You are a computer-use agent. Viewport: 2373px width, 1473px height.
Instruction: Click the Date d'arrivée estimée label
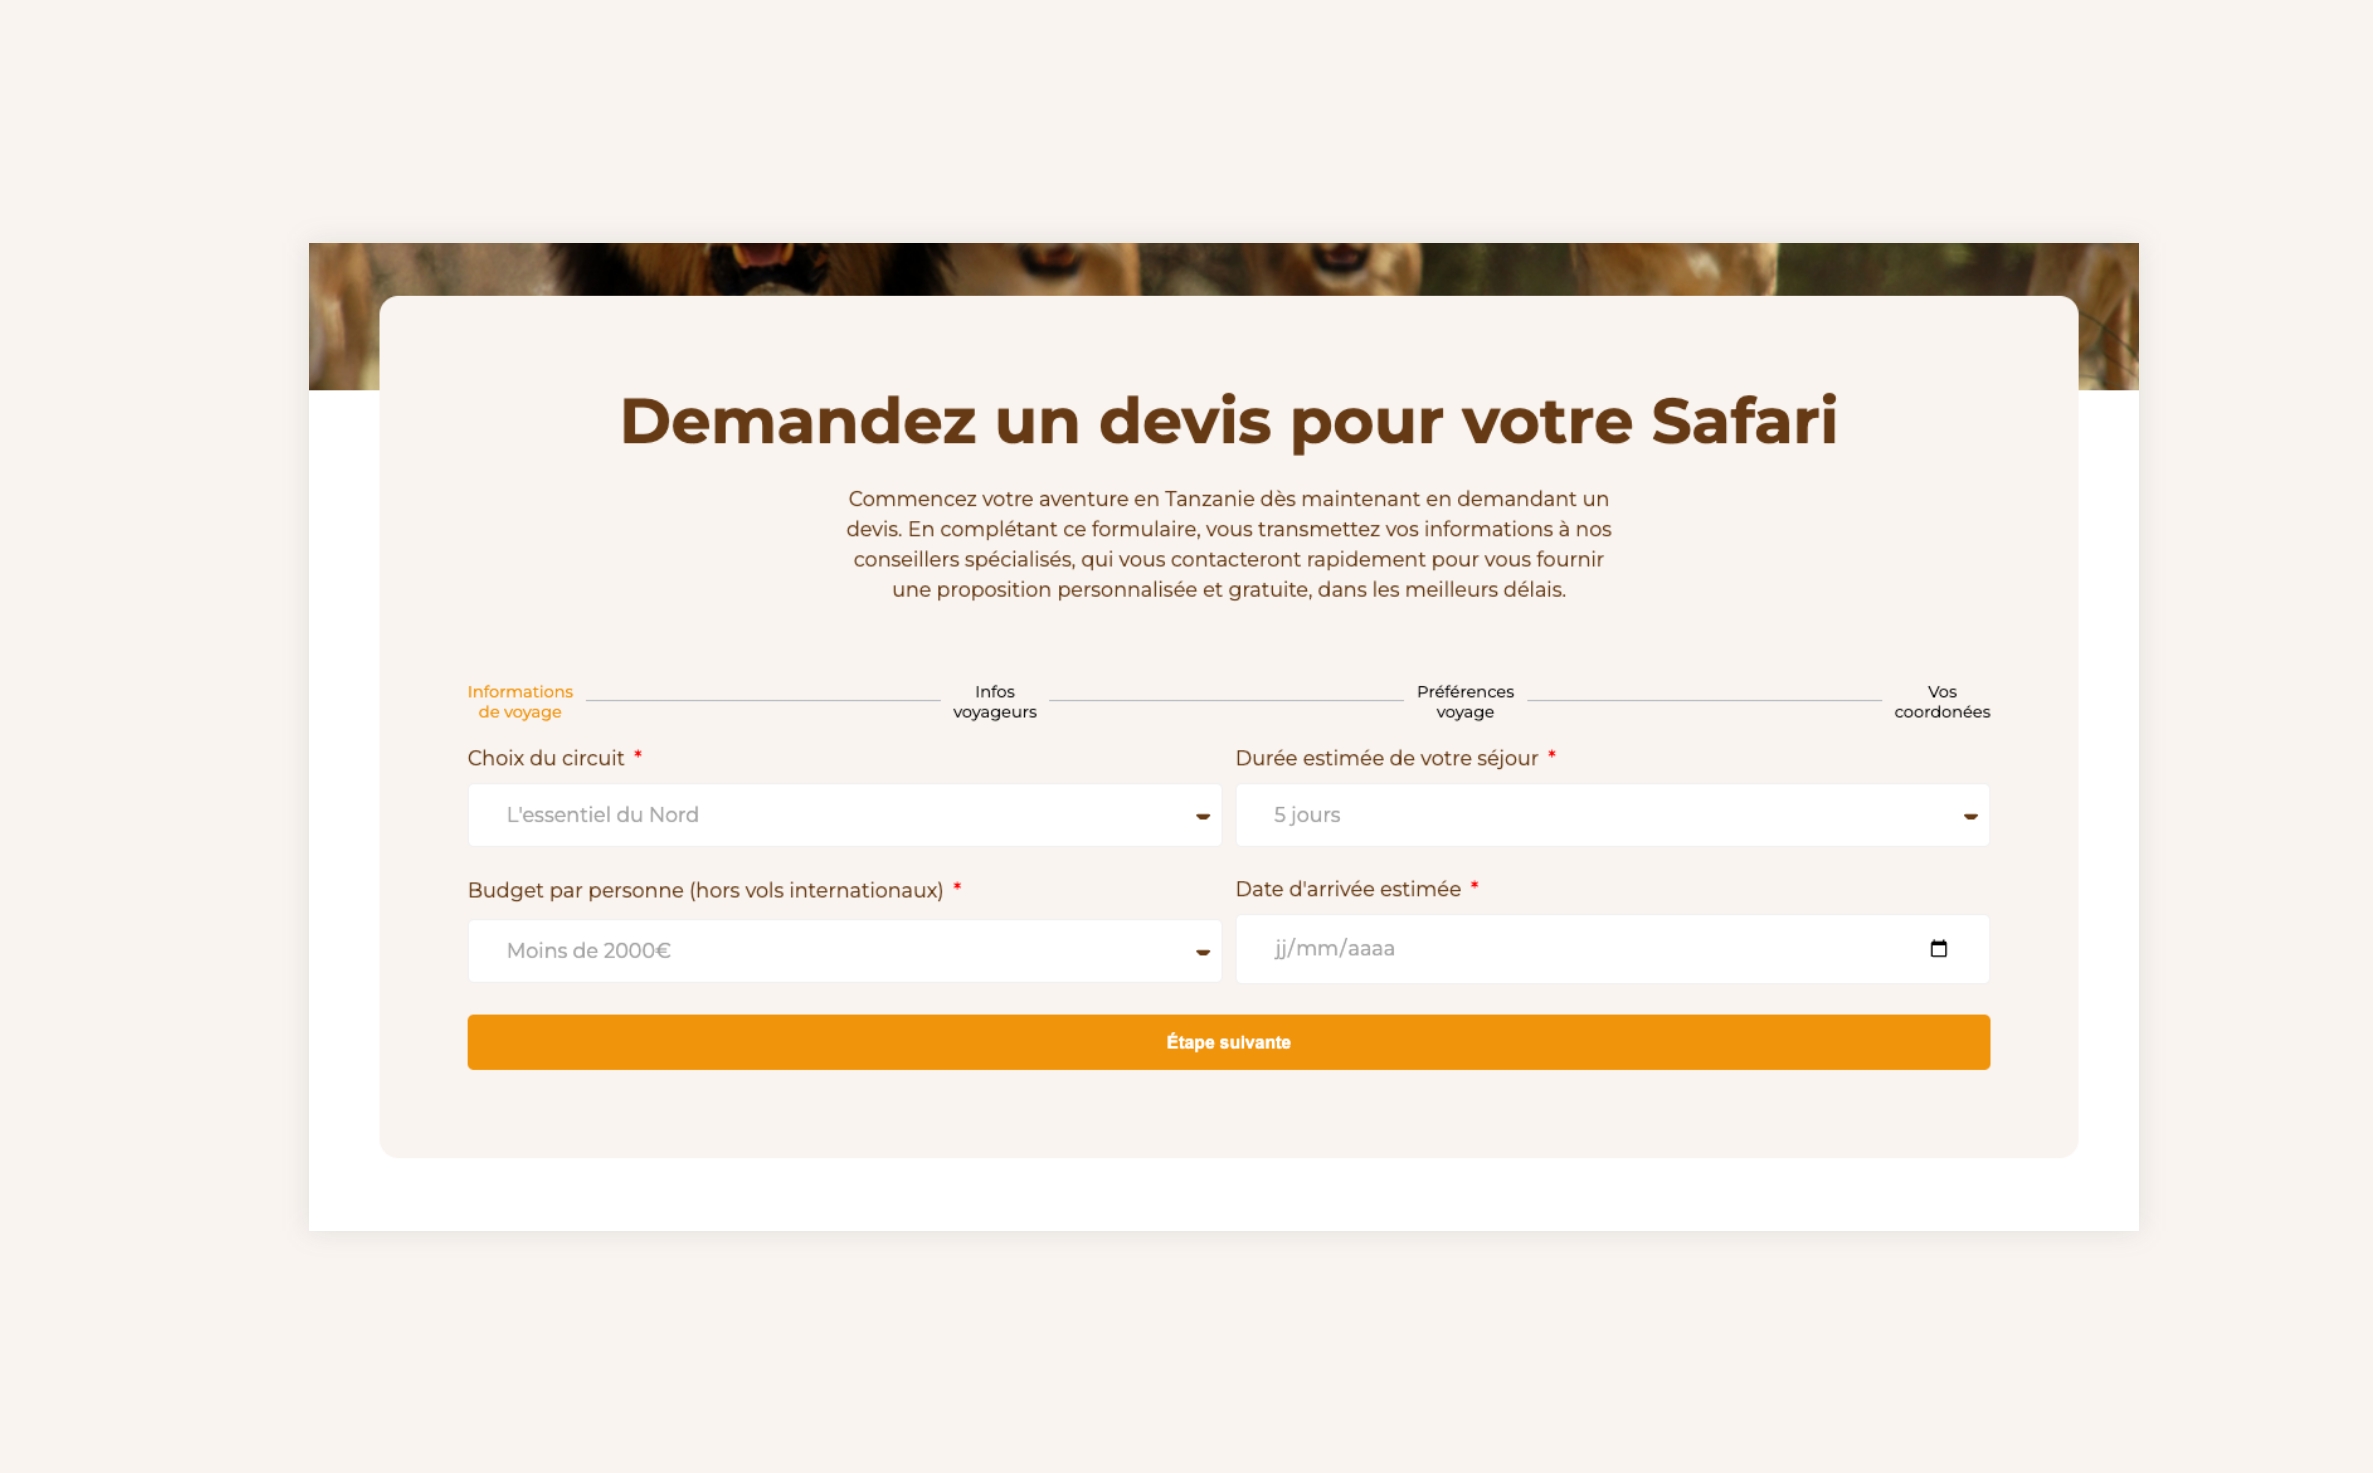click(x=1348, y=889)
